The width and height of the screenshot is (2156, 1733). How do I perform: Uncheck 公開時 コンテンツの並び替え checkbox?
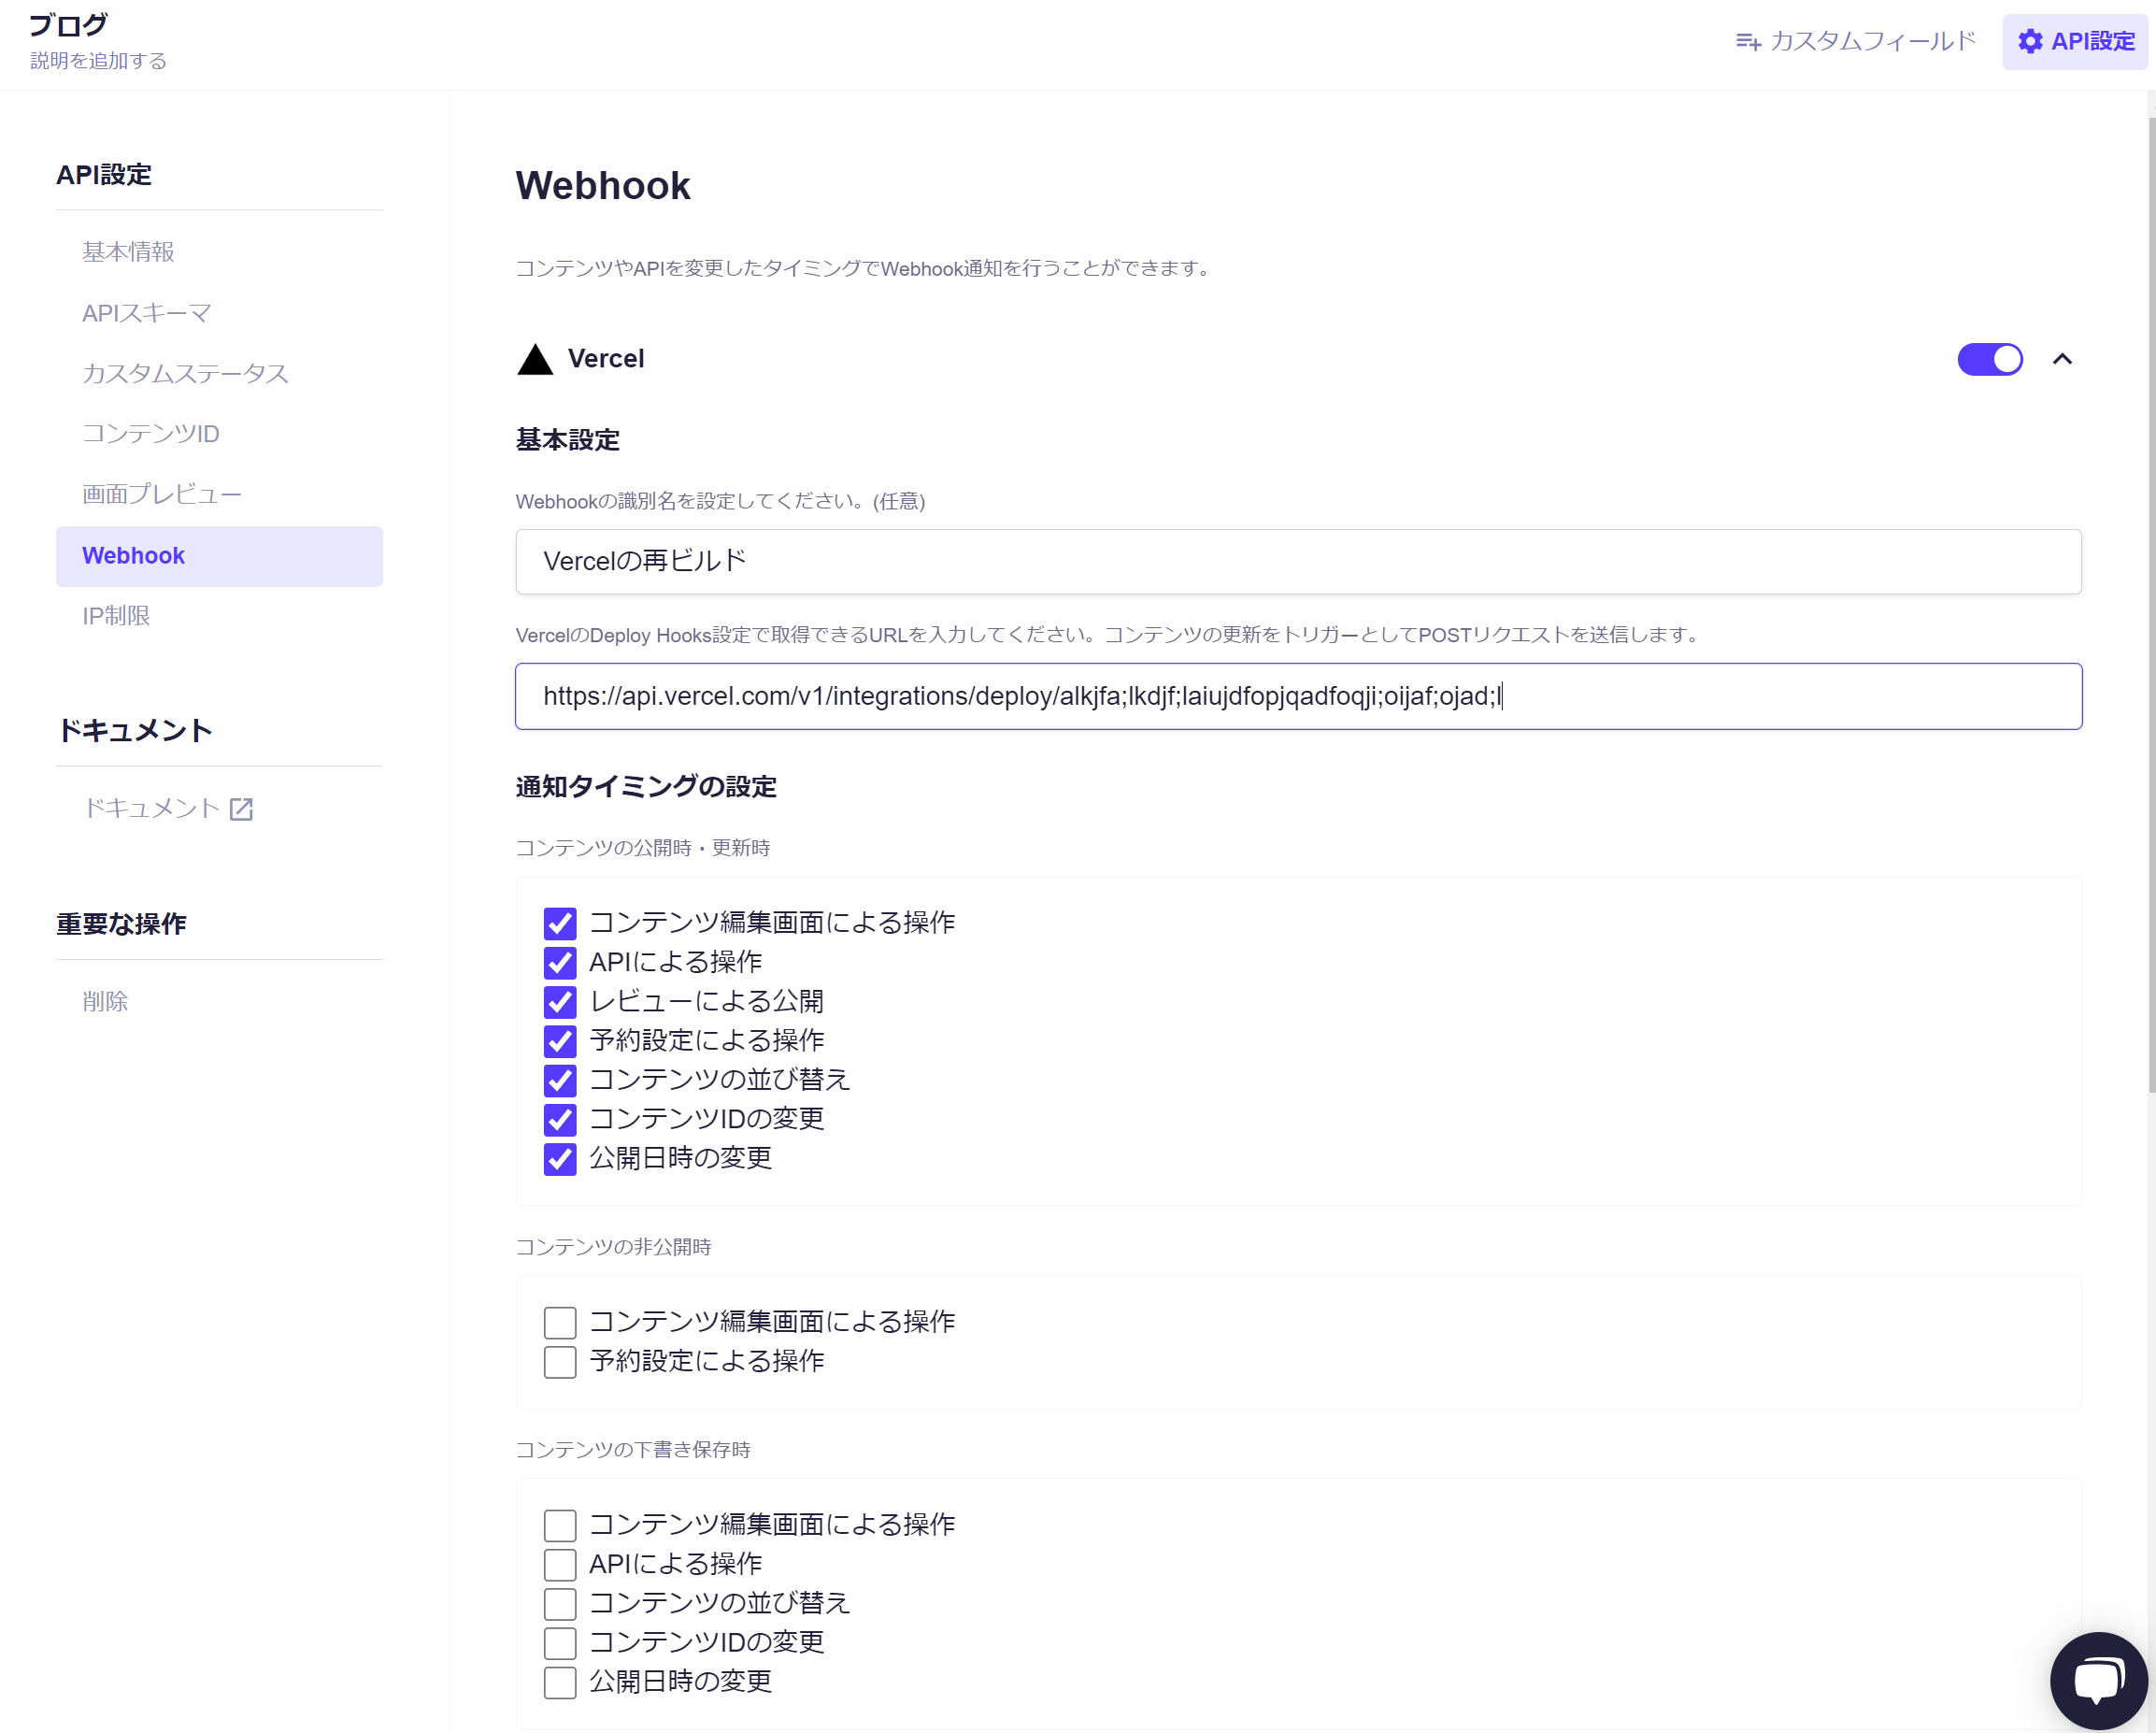point(560,1080)
